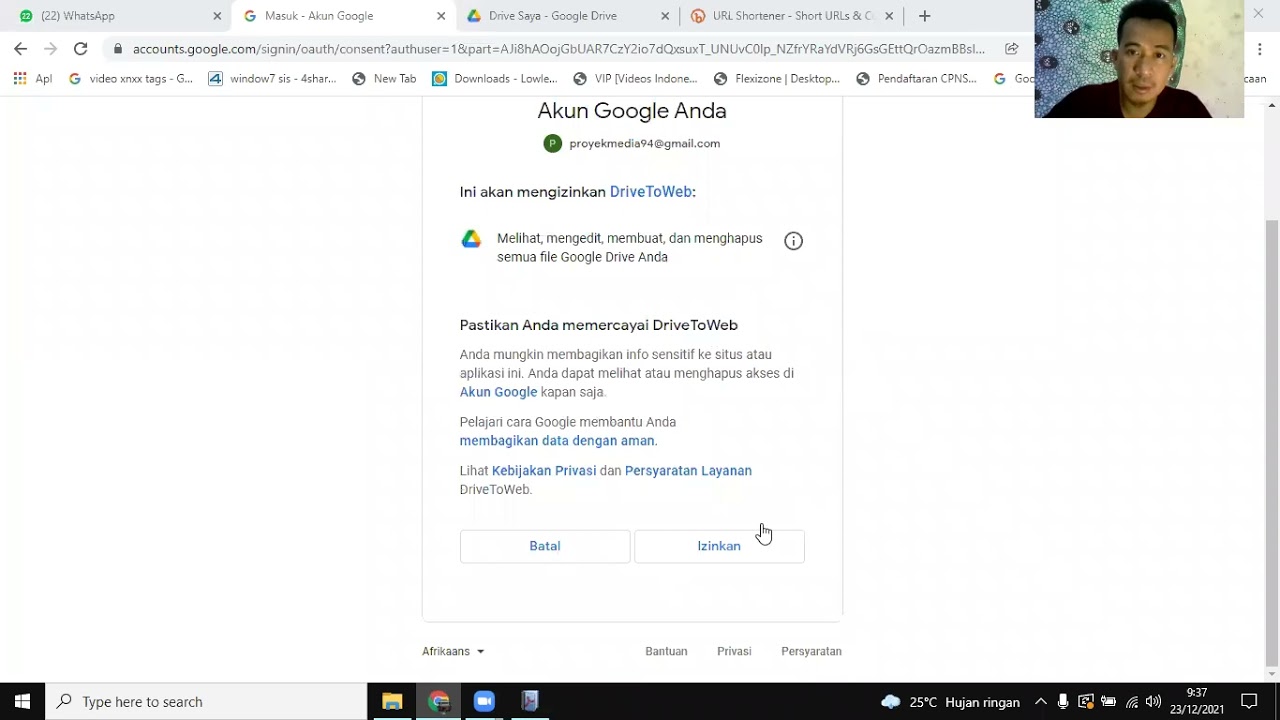
Task: Open the New Tab bookmark
Action: (x=384, y=79)
